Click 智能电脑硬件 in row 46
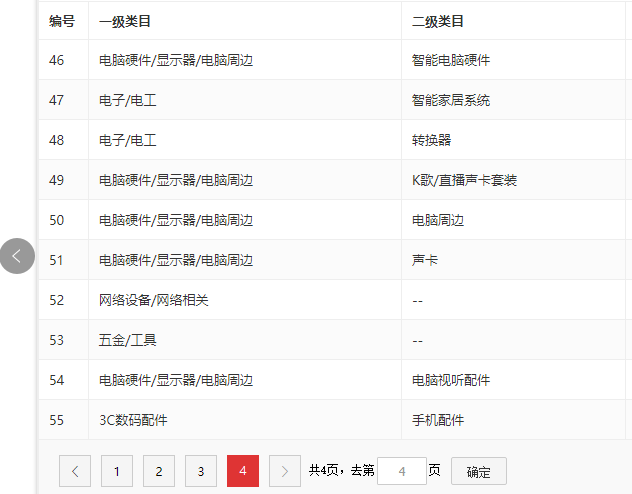 click(x=451, y=60)
